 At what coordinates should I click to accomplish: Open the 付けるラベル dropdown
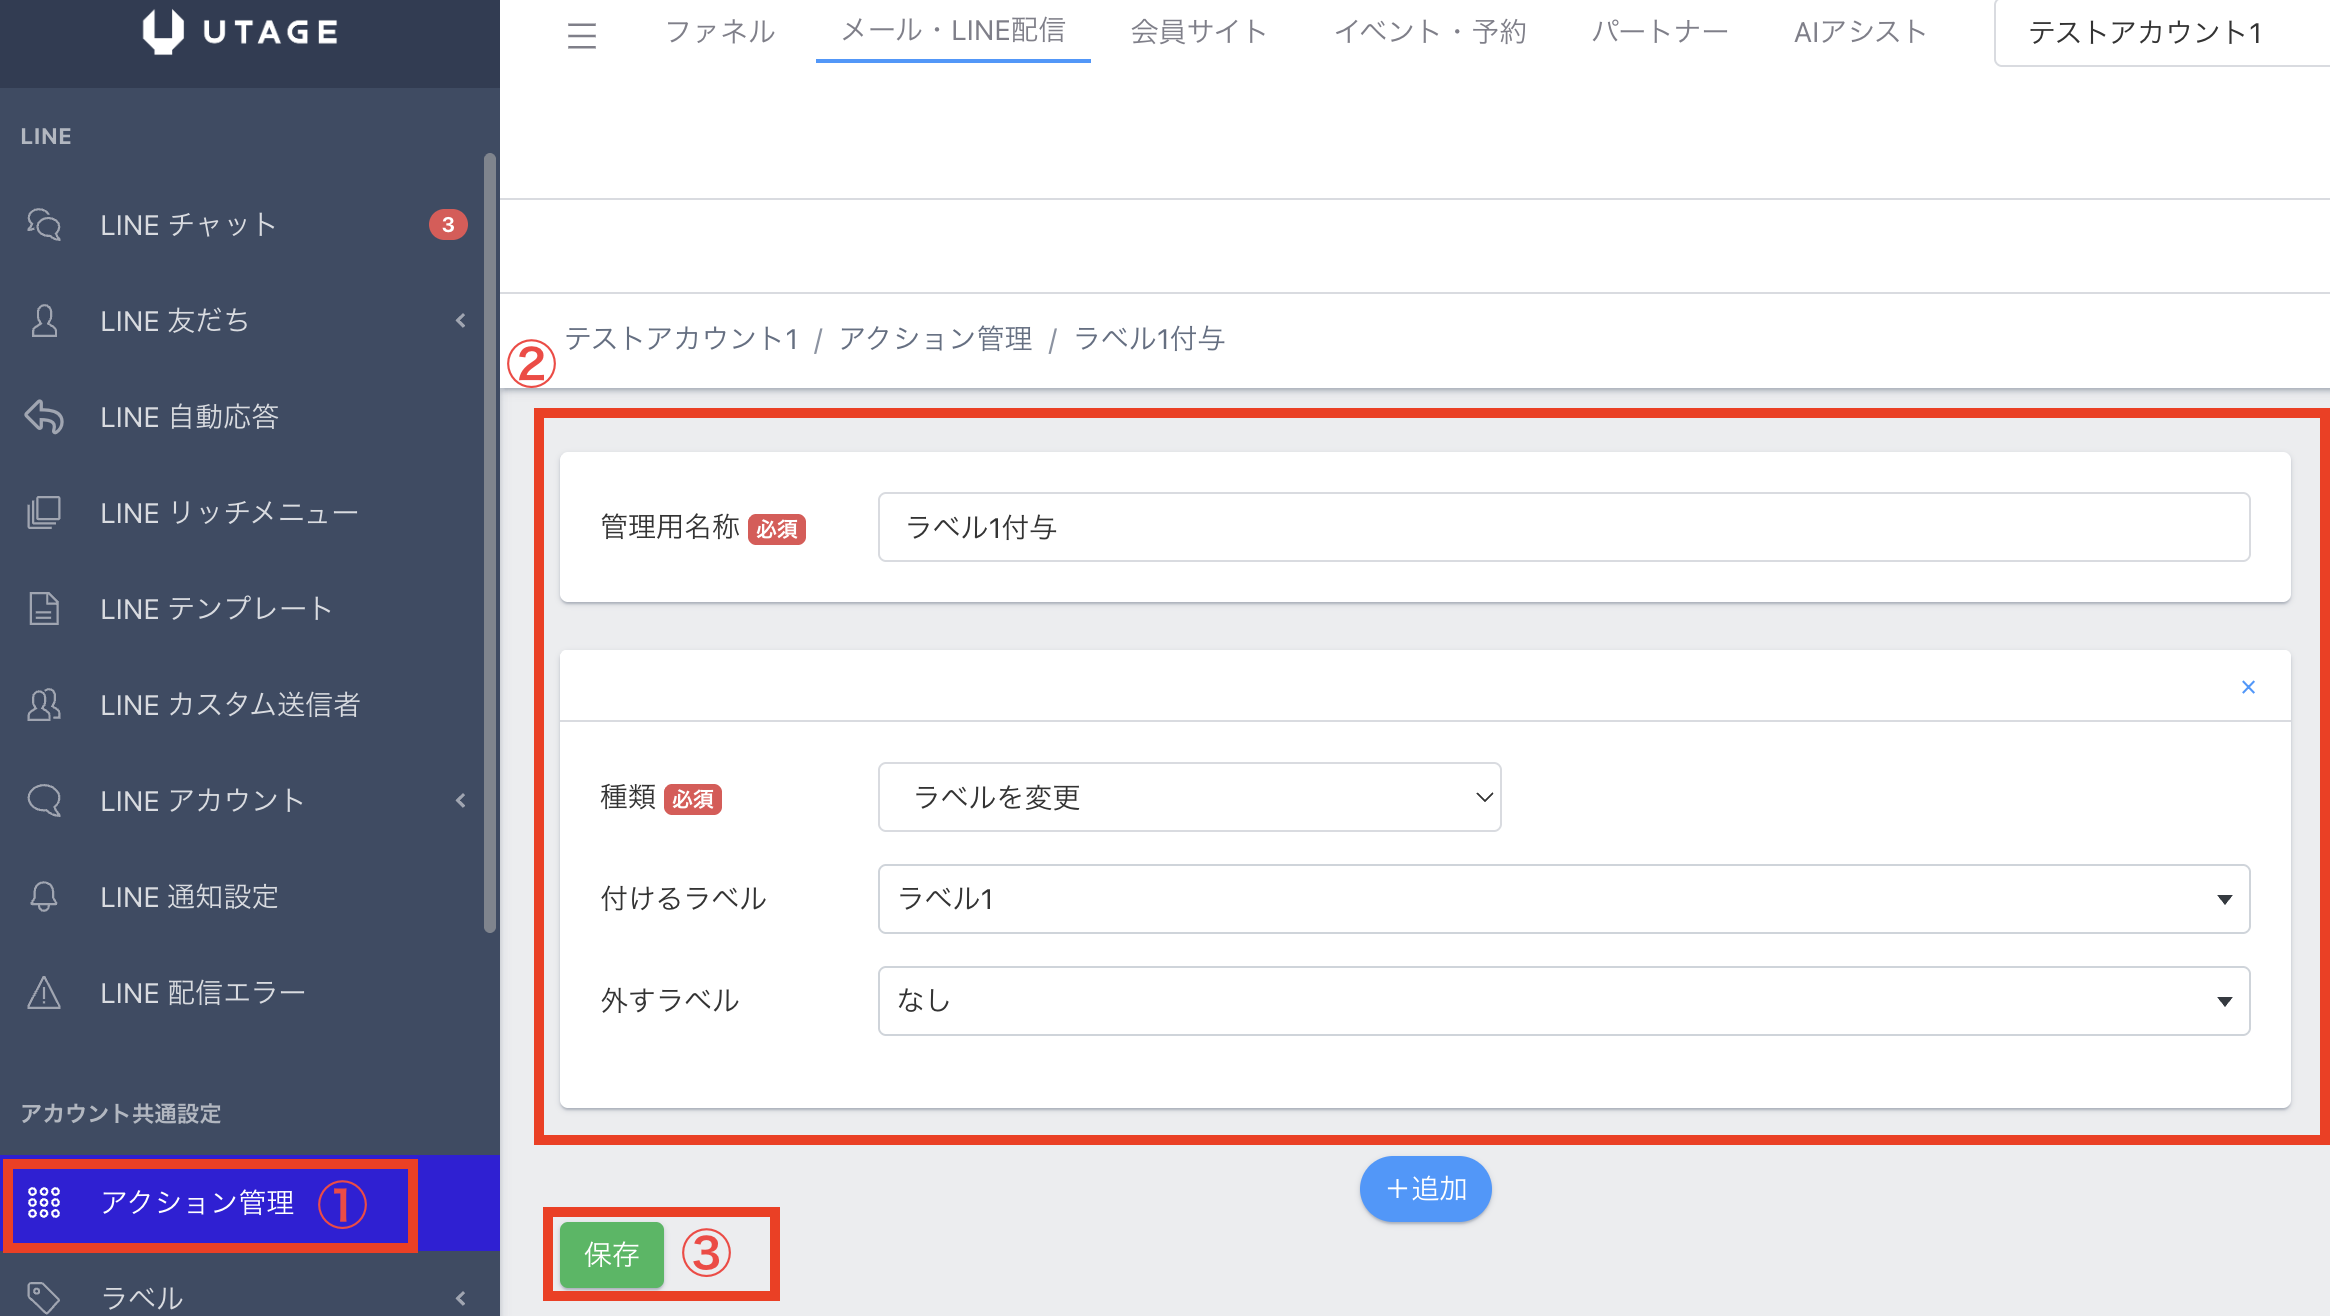coord(1563,899)
